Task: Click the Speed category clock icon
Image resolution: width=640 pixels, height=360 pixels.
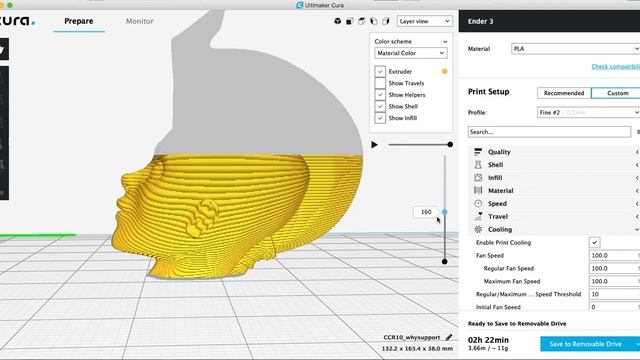Action: click(x=478, y=203)
